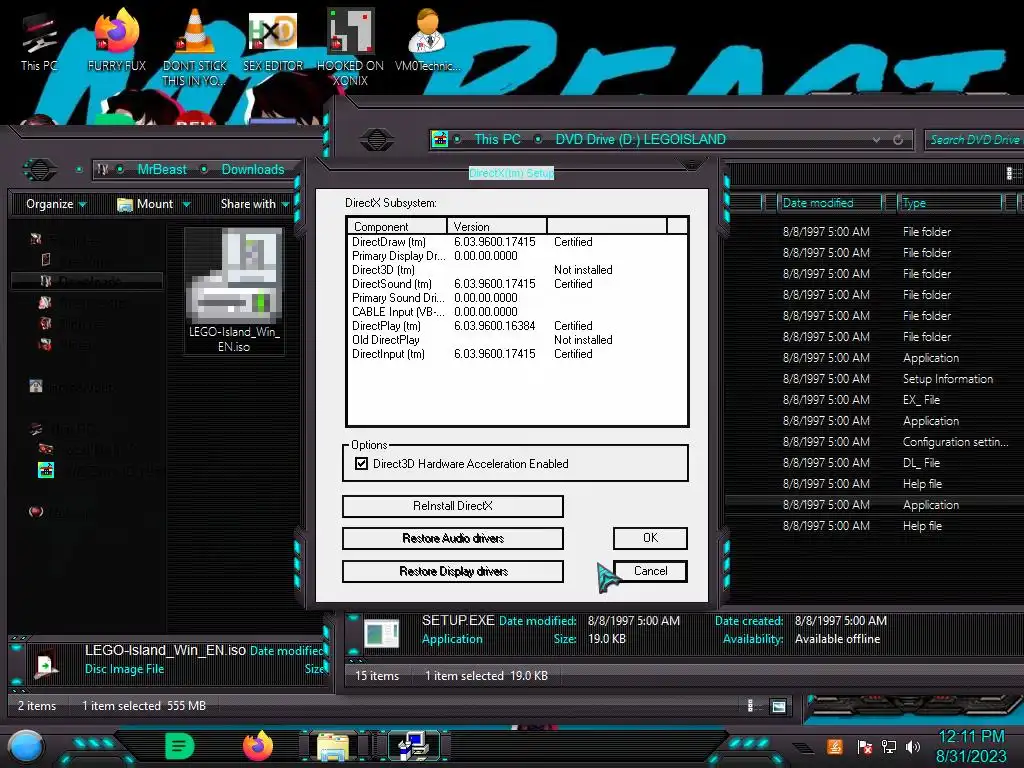Open the Start orb on the taskbar
Screen dimensions: 1024x768
[25, 746]
